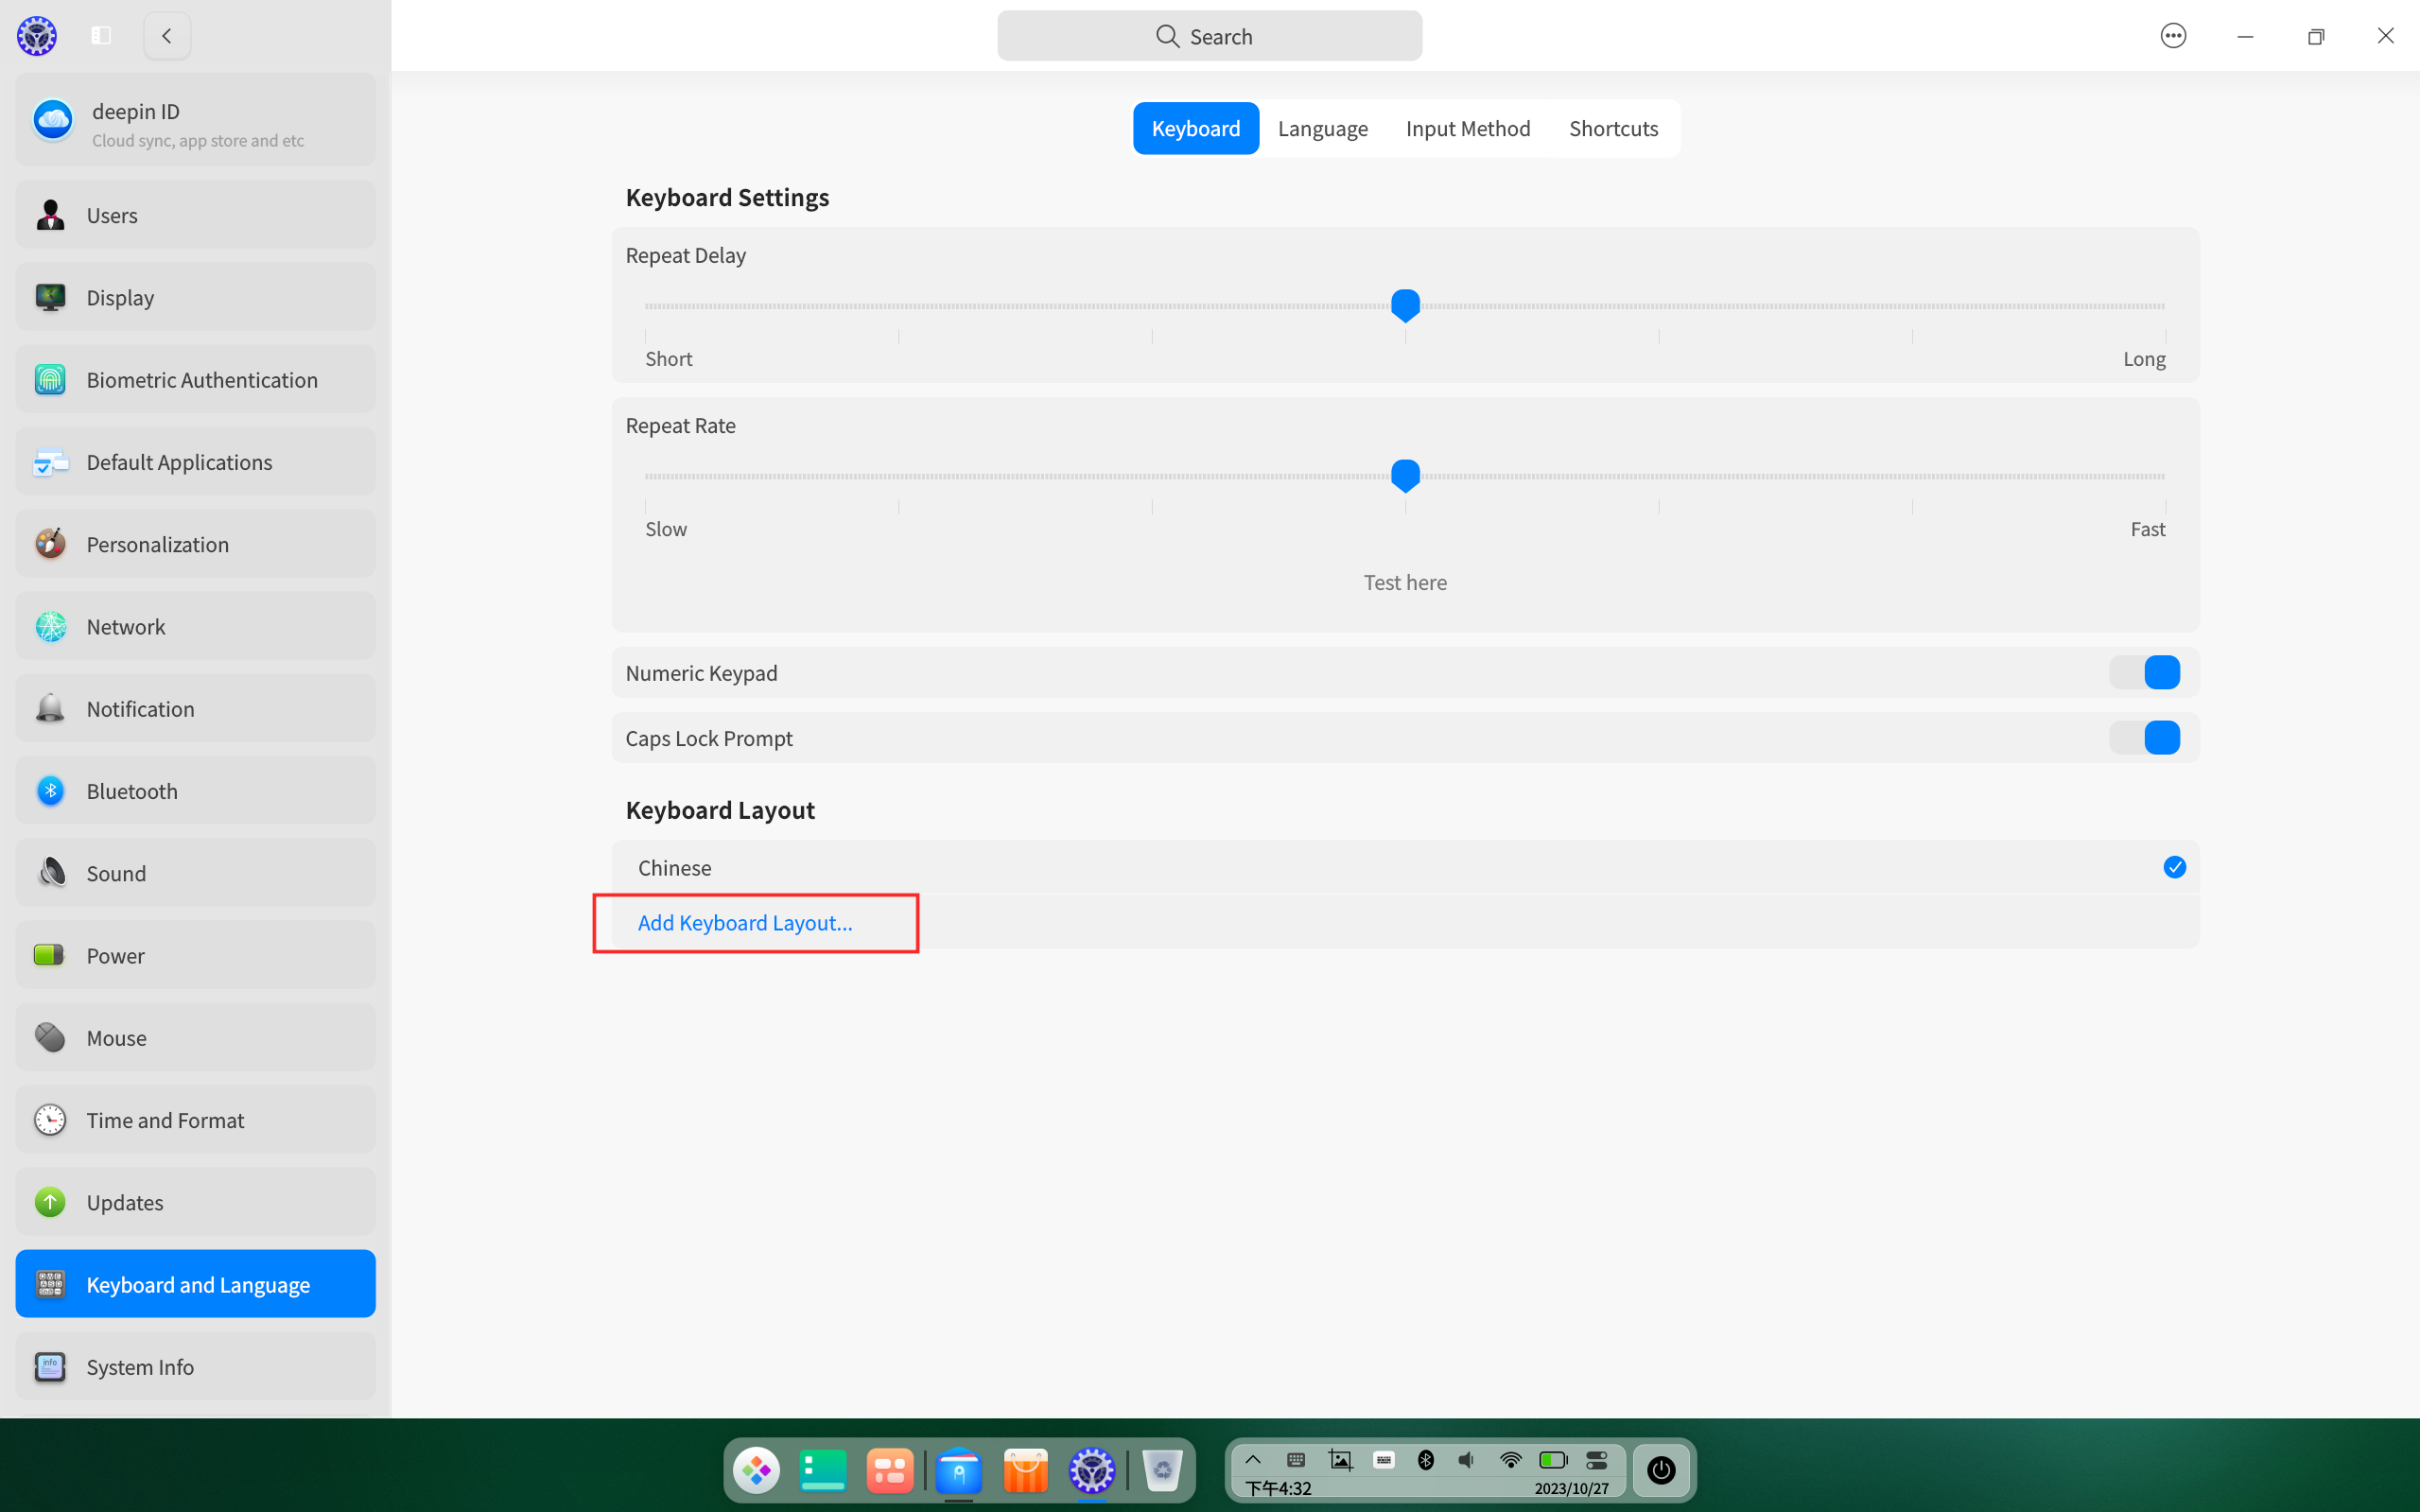2420x1512 pixels.
Task: Turn off Caps Lock Prompt
Action: click(2145, 737)
